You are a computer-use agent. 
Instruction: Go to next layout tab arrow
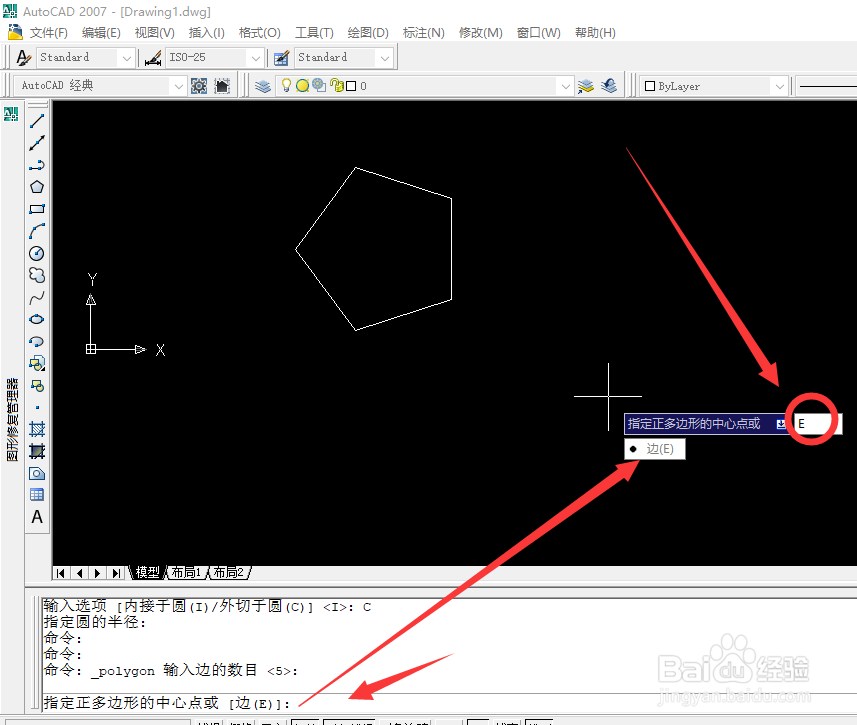coord(97,573)
